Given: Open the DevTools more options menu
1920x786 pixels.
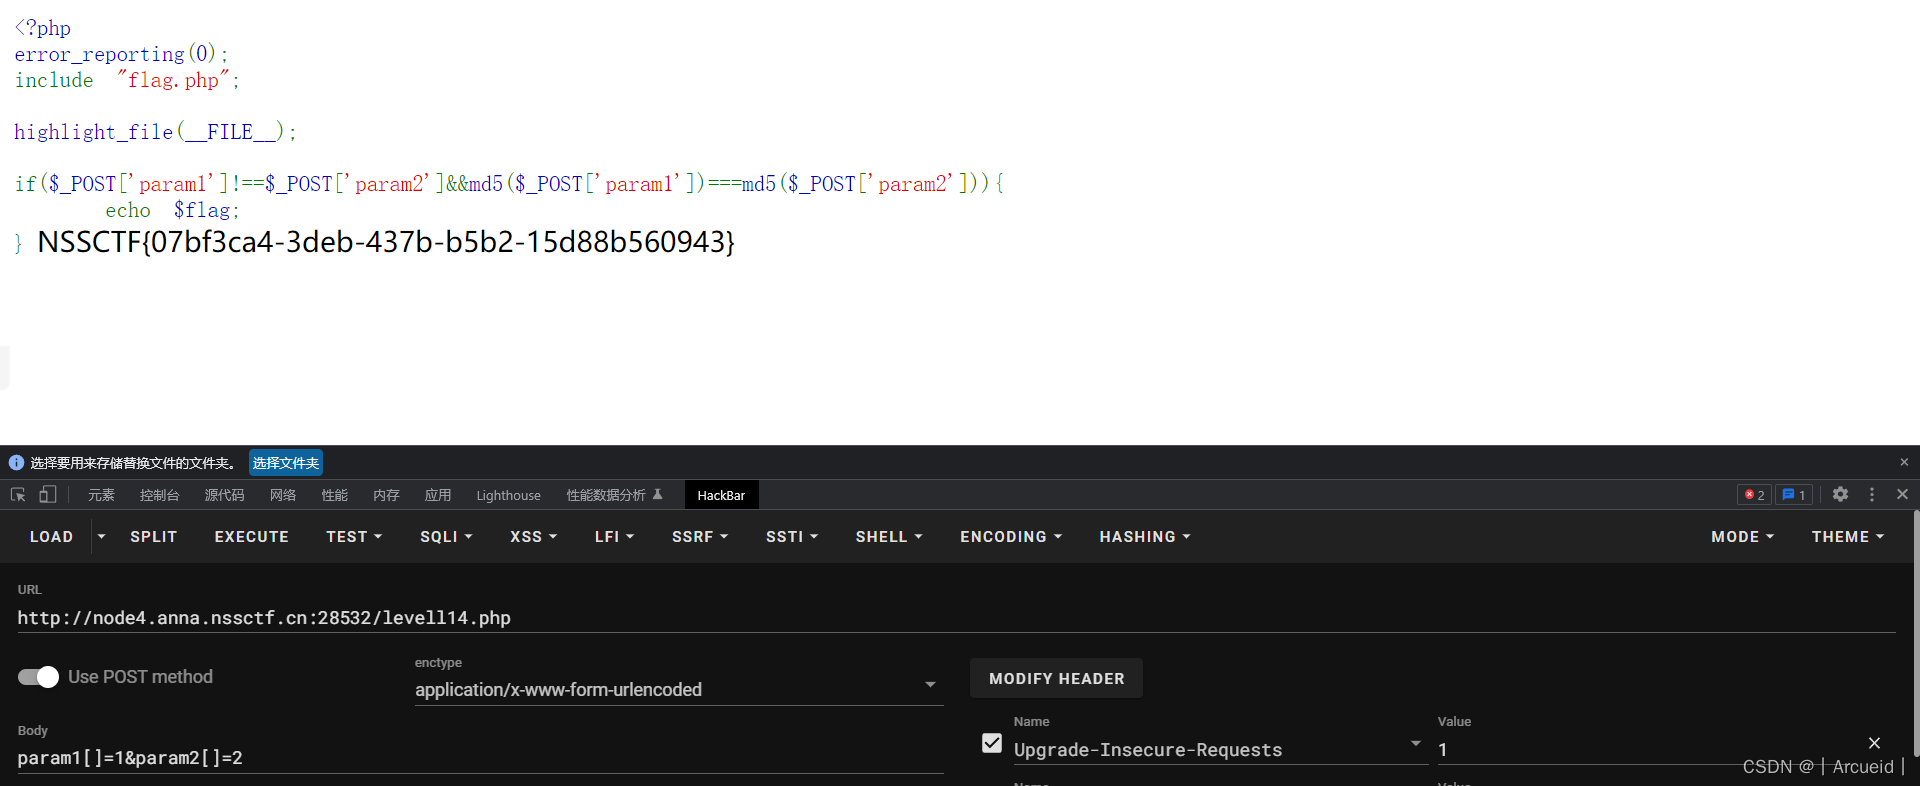Looking at the screenshot, I should (x=1872, y=494).
